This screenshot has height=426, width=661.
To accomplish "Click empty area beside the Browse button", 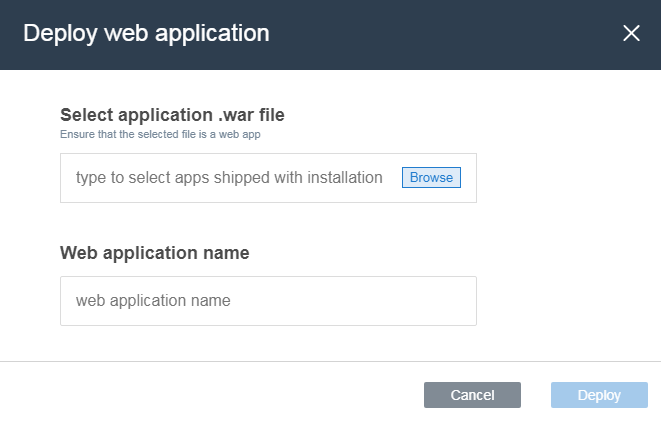I will click(x=469, y=177).
